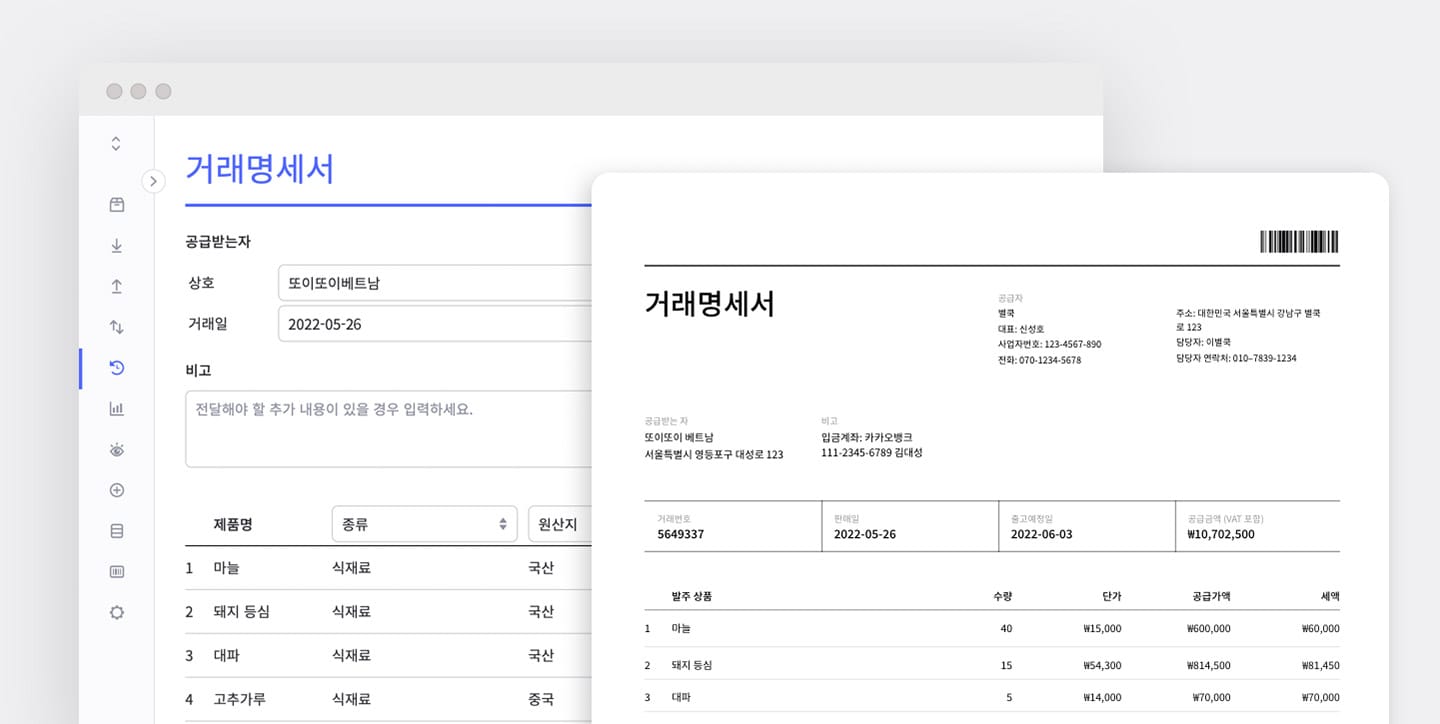Click the add new item plus icon

116,489
